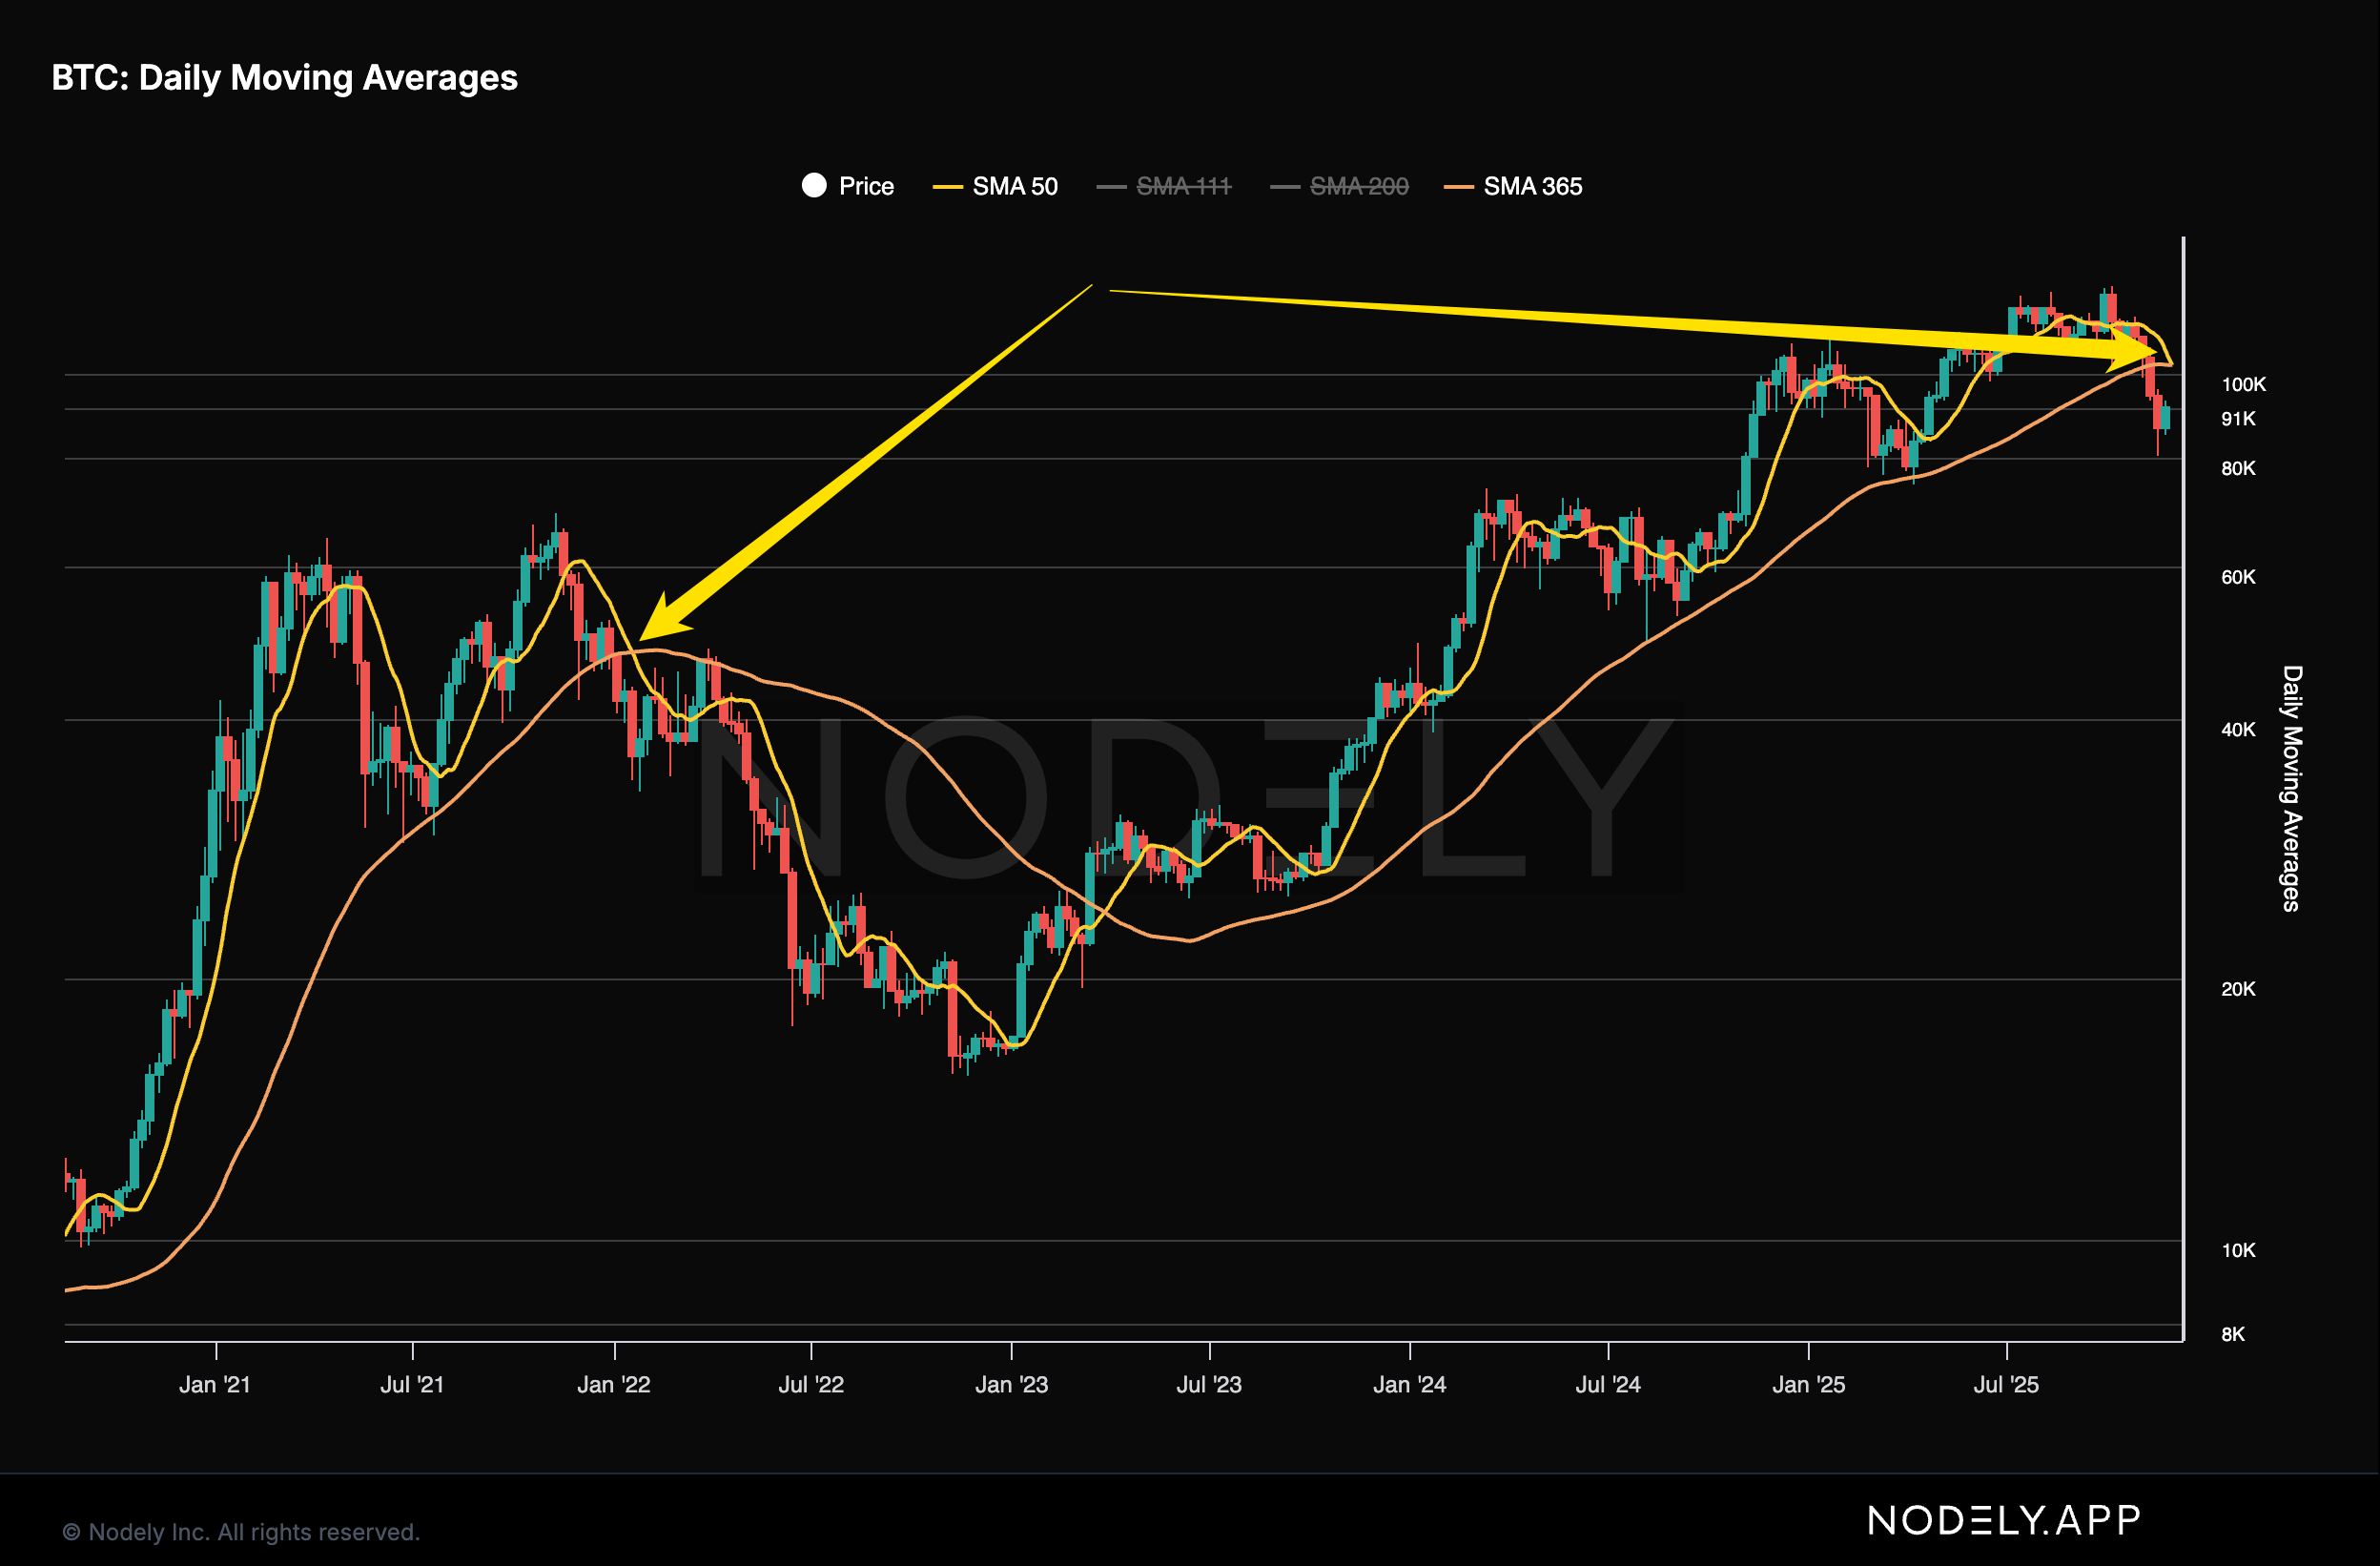Image resolution: width=2380 pixels, height=1566 pixels.
Task: Enable the SMA 111 legend item
Action: pyautogui.click(x=1183, y=186)
